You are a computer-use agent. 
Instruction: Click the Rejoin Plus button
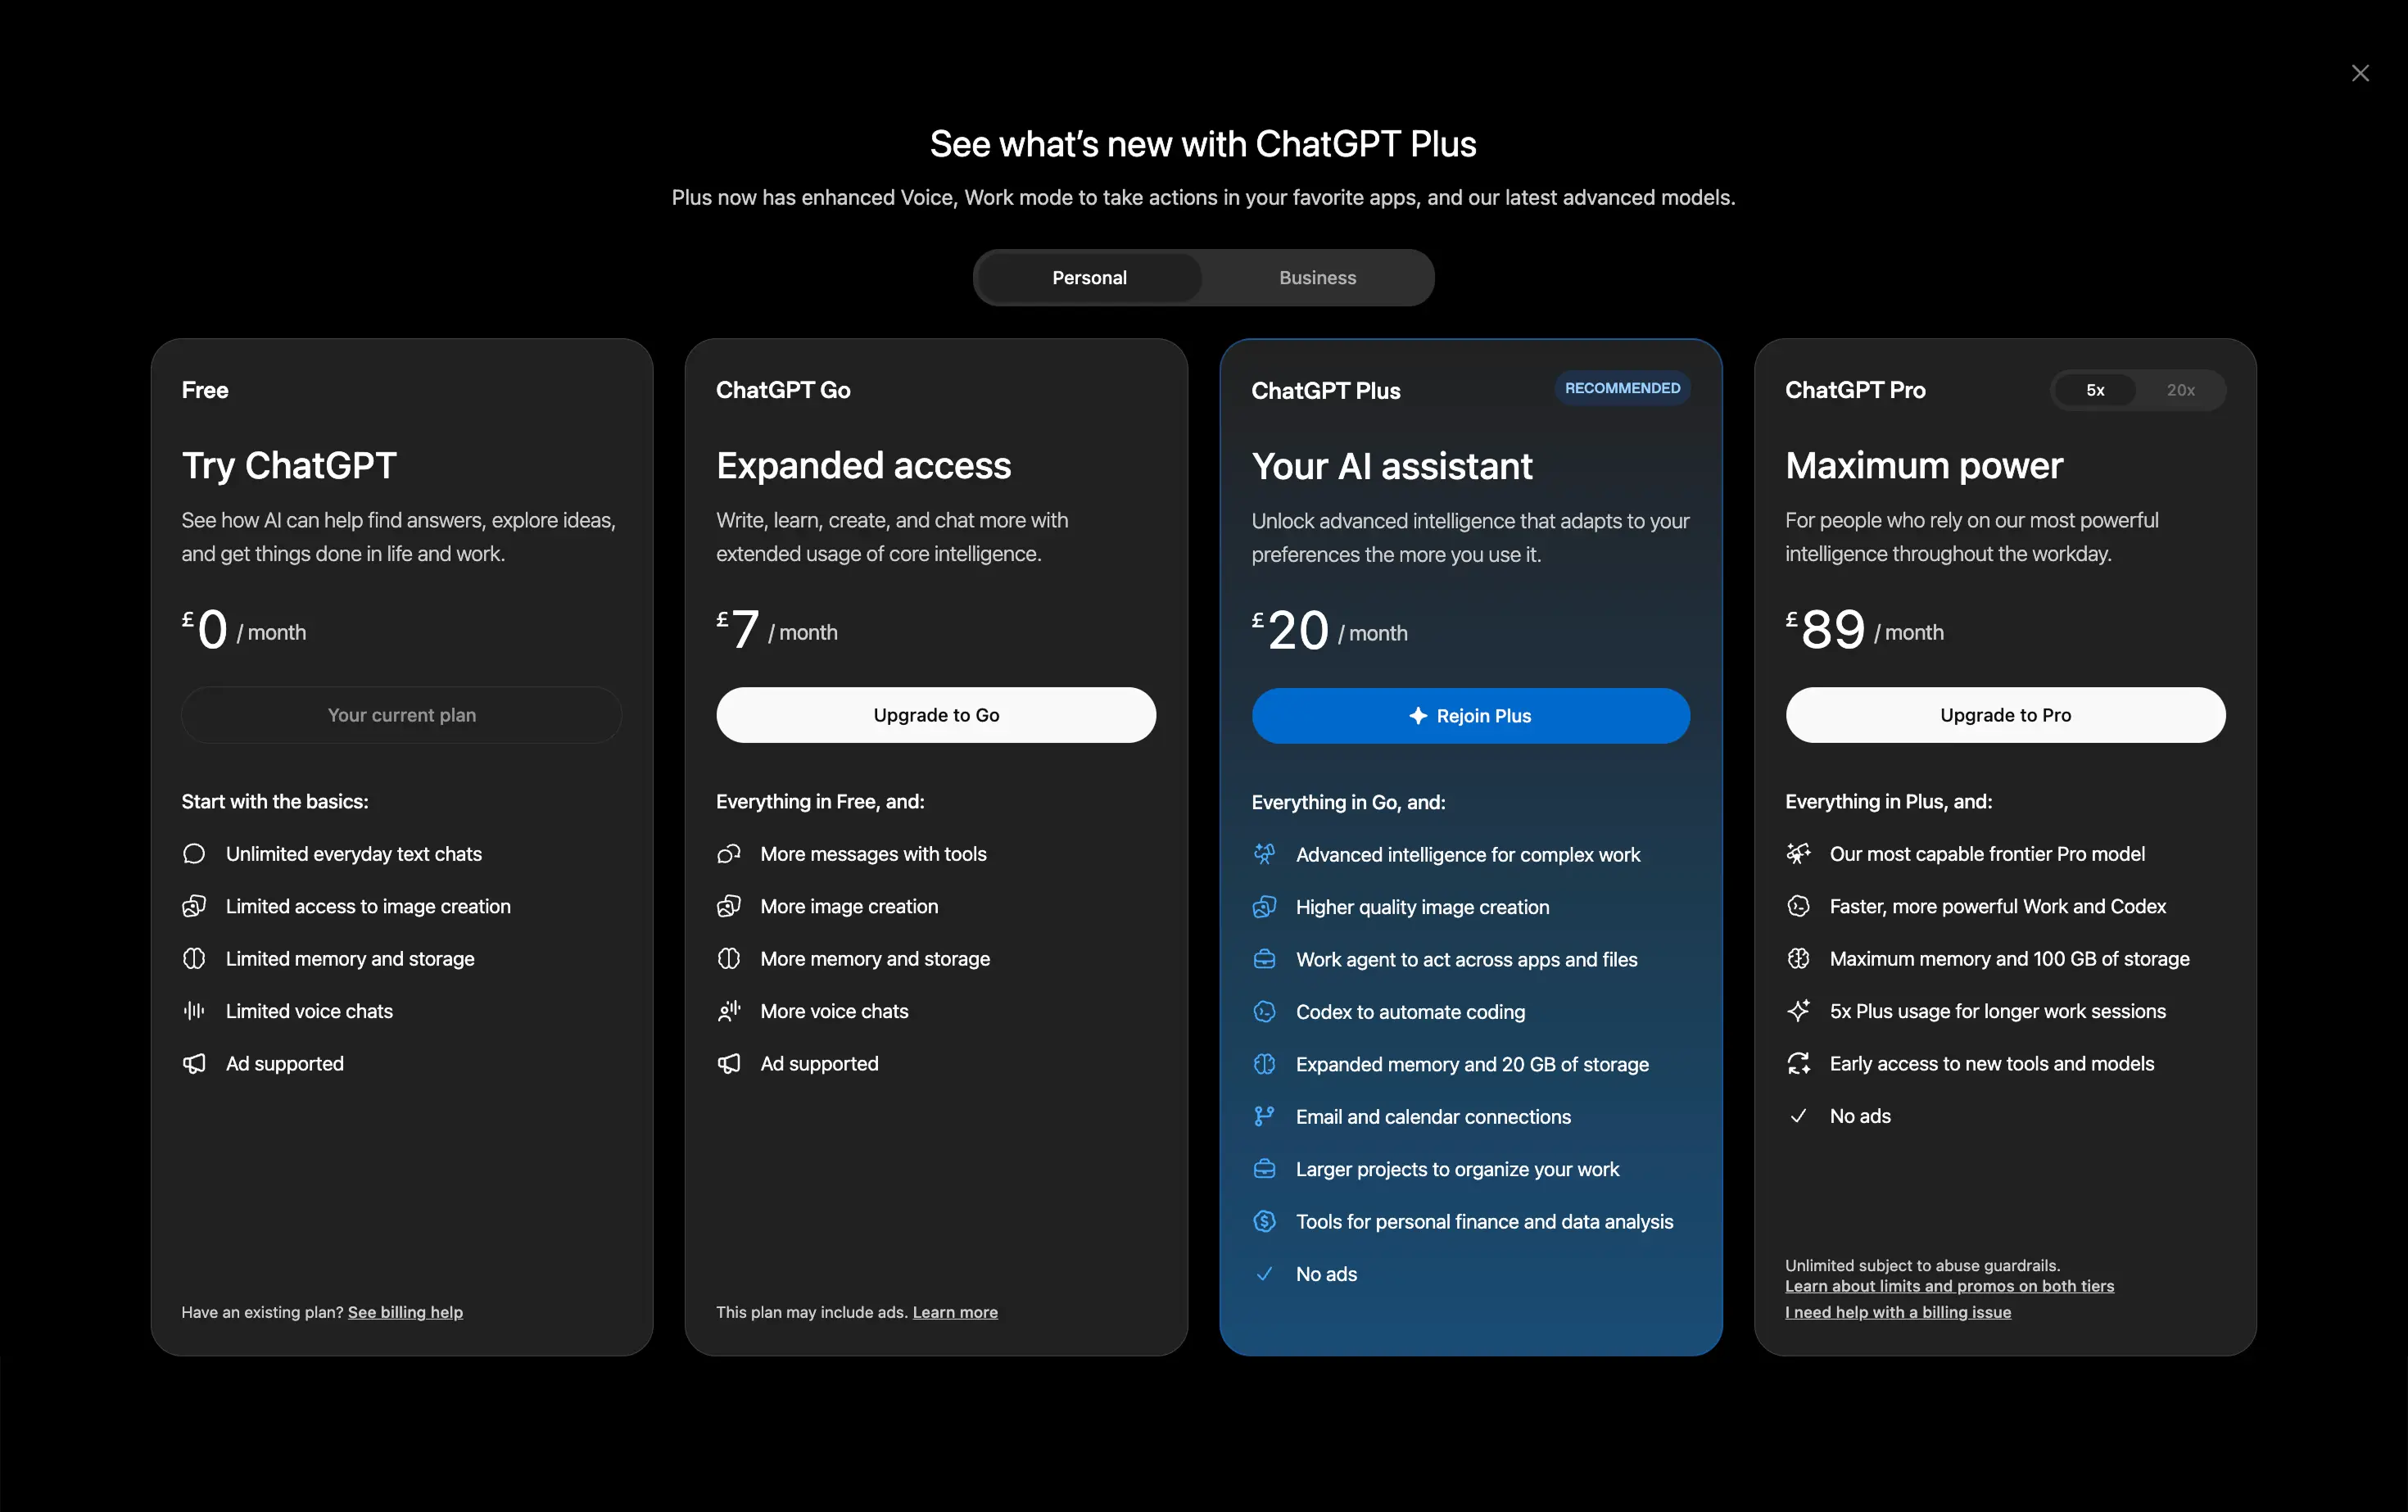pyautogui.click(x=1471, y=716)
